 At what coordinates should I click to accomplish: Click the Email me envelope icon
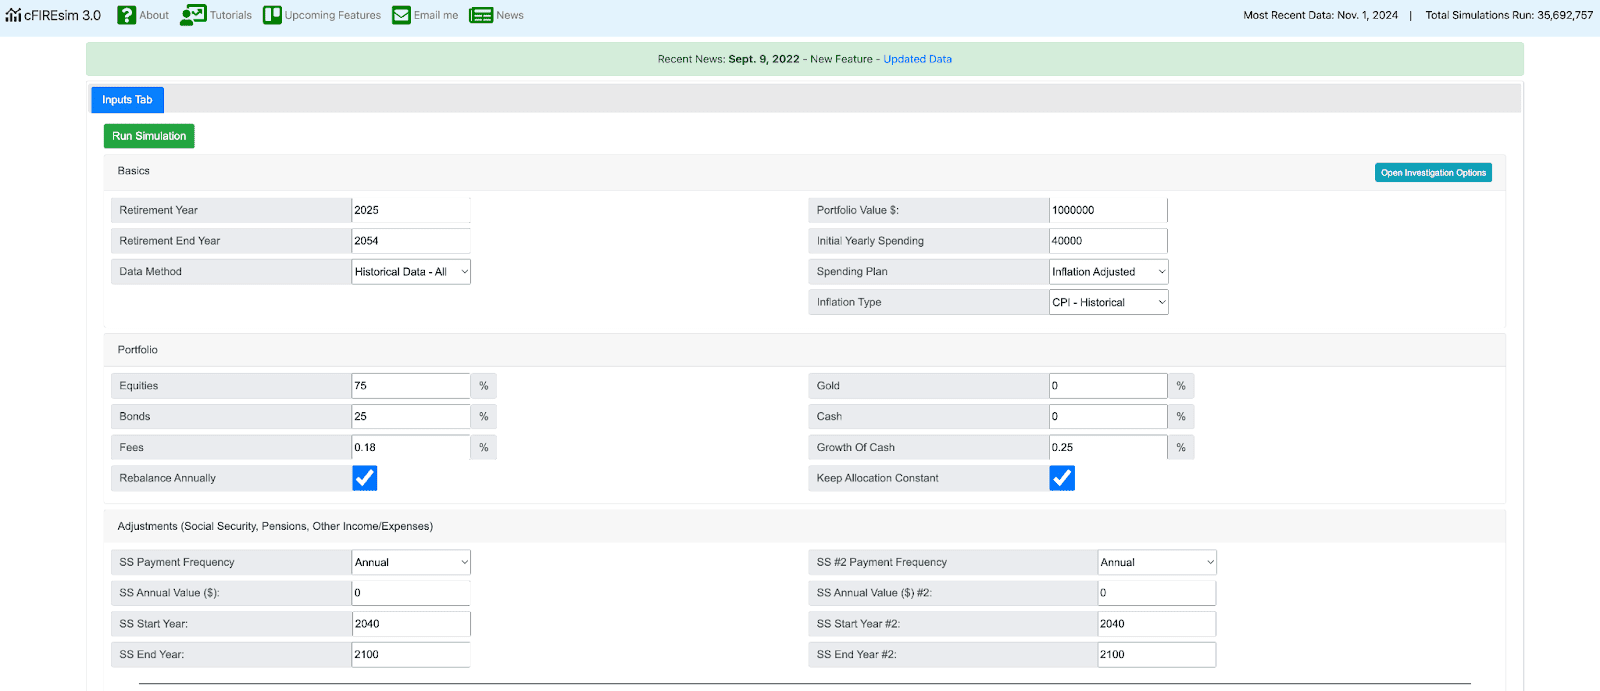click(x=401, y=15)
